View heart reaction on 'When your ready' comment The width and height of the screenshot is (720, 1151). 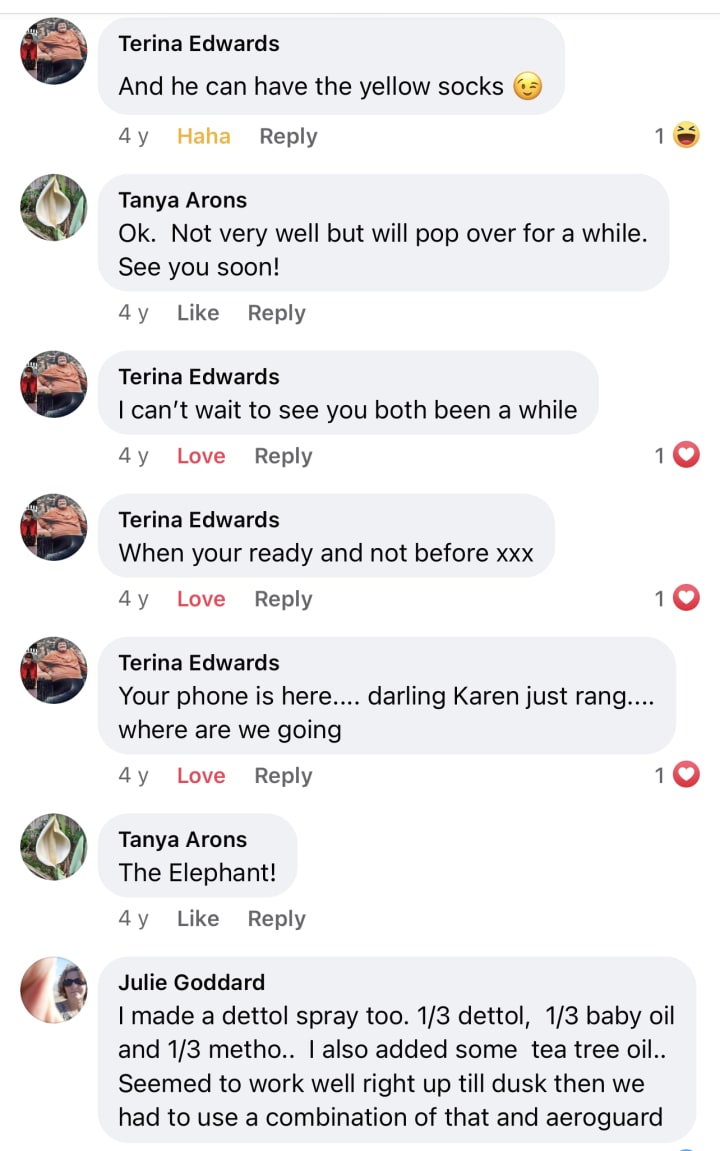pyautogui.click(x=686, y=598)
